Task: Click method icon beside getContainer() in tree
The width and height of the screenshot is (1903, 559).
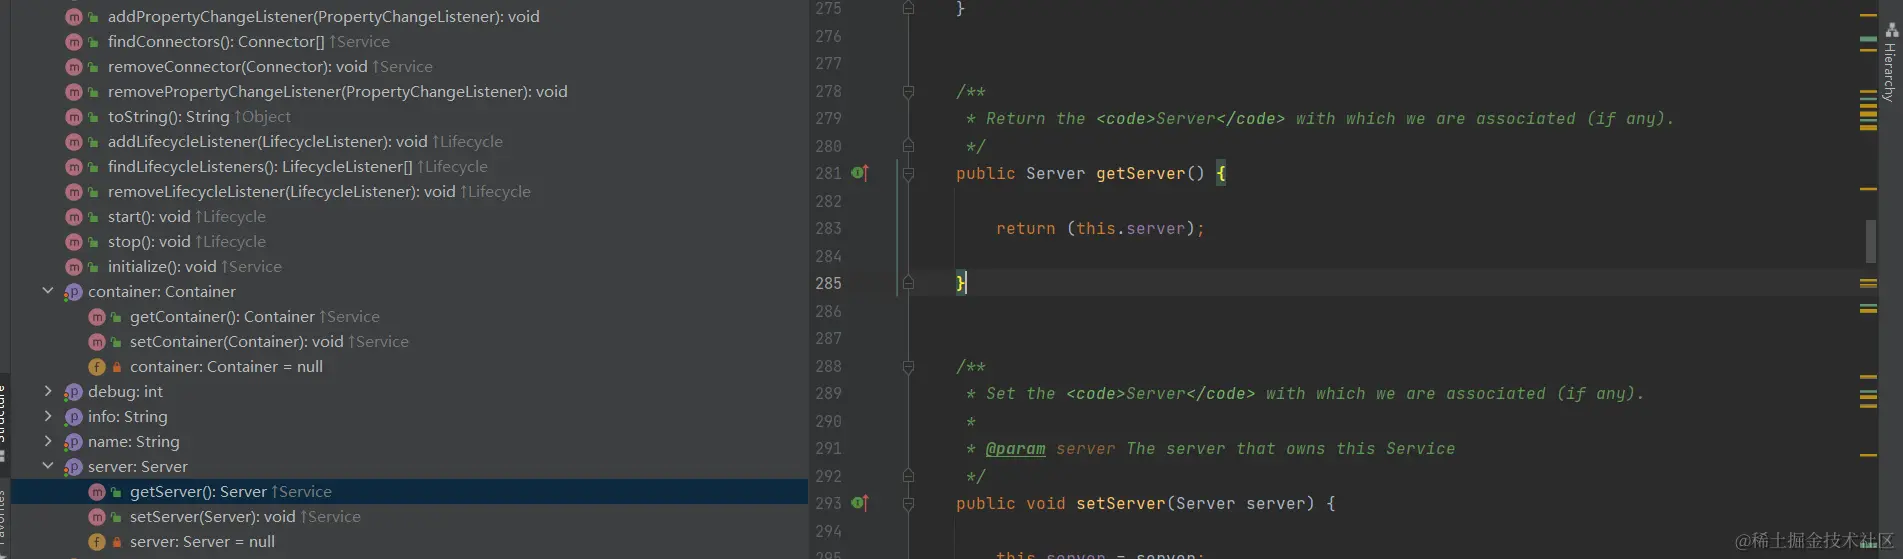Action: (97, 317)
